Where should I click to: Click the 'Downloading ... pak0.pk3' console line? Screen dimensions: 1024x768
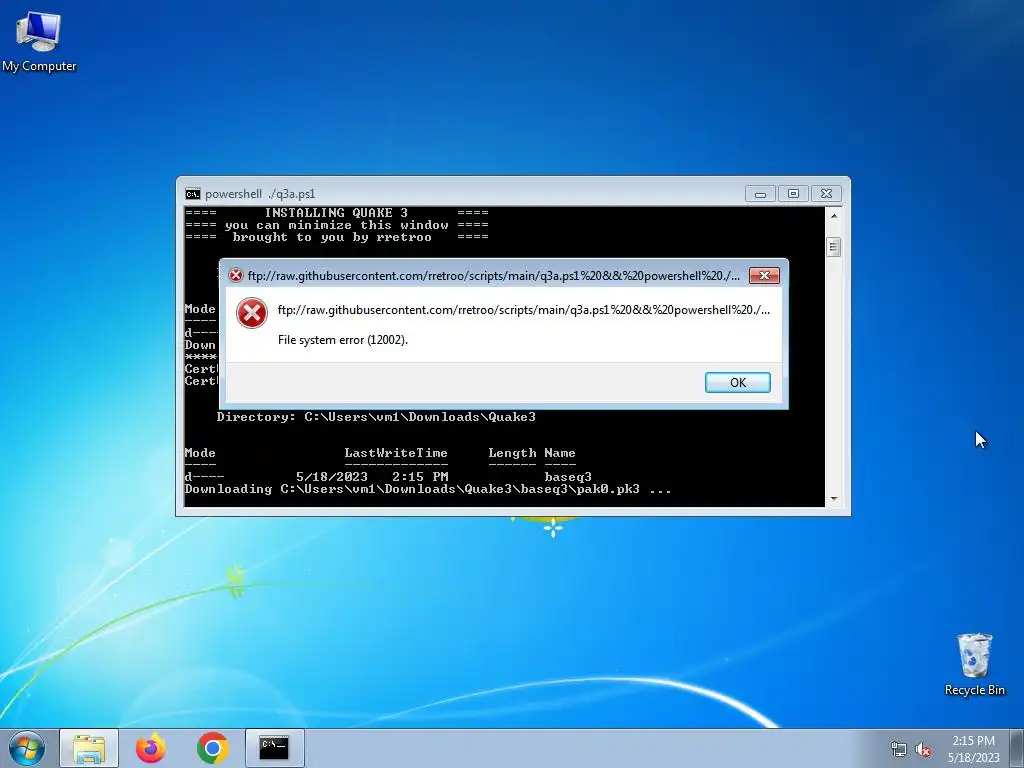[x=428, y=488]
